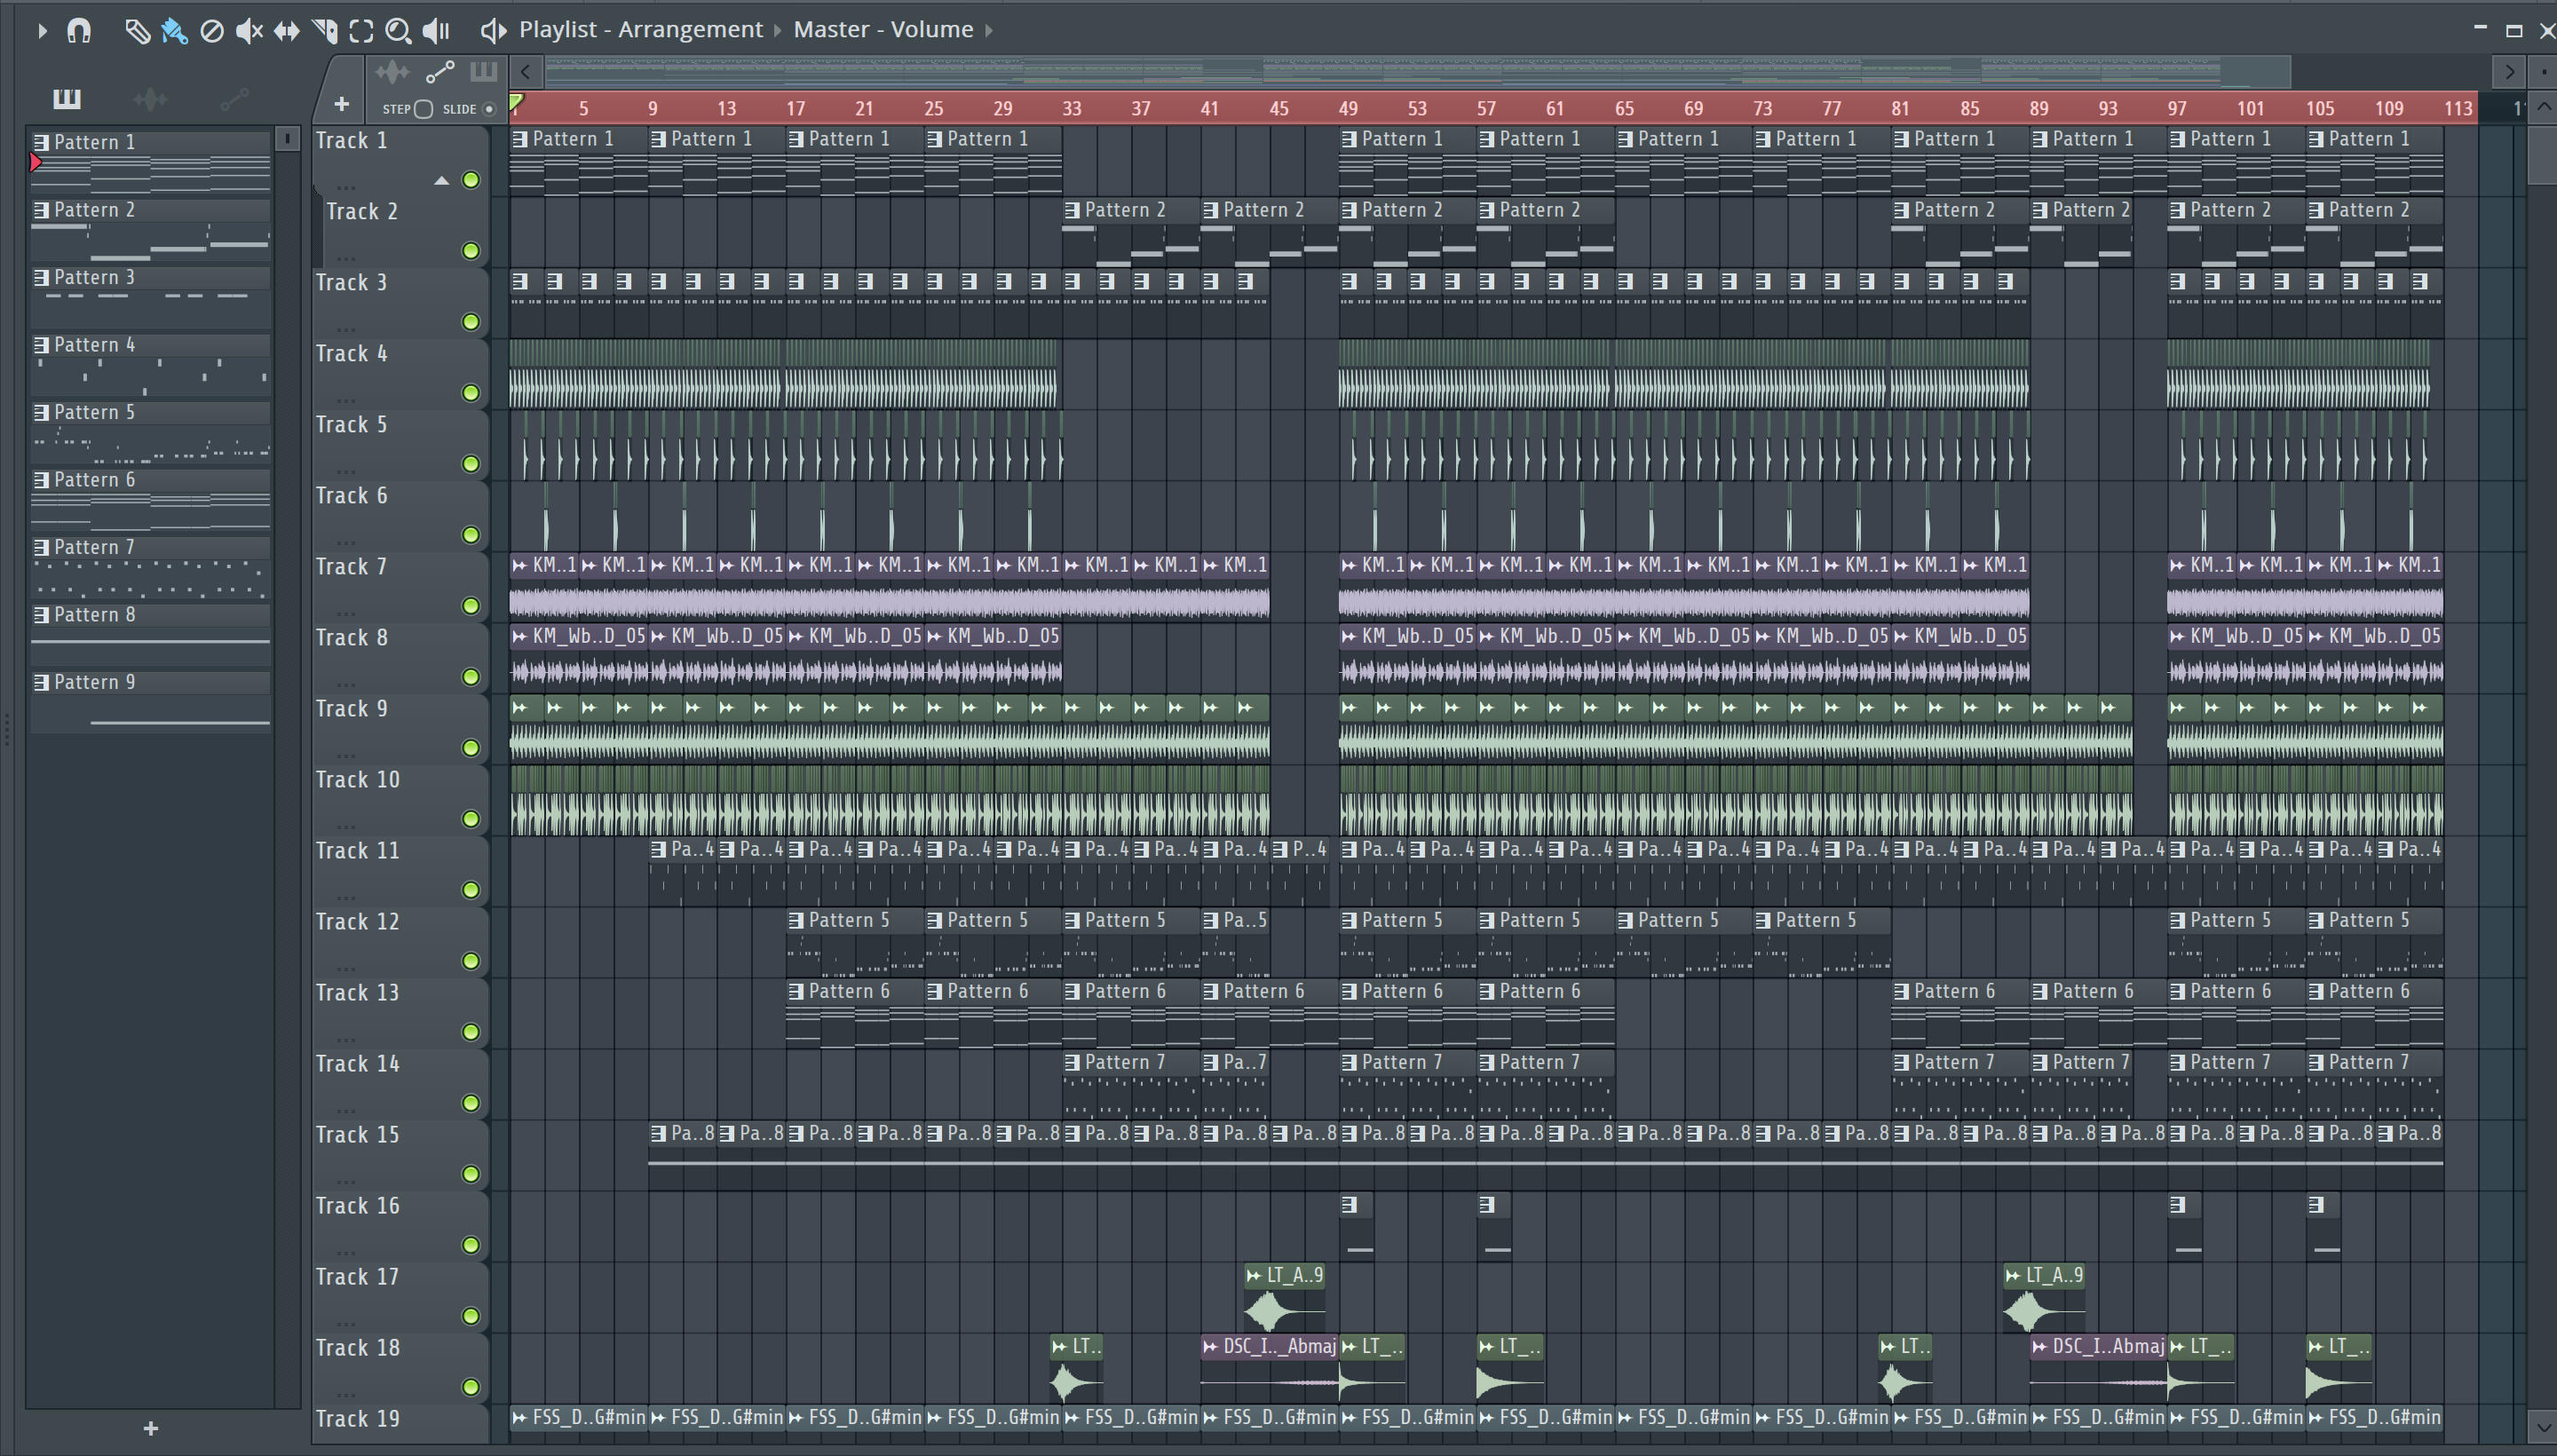Open Pattern 3 picker item menu icon

point(41,277)
